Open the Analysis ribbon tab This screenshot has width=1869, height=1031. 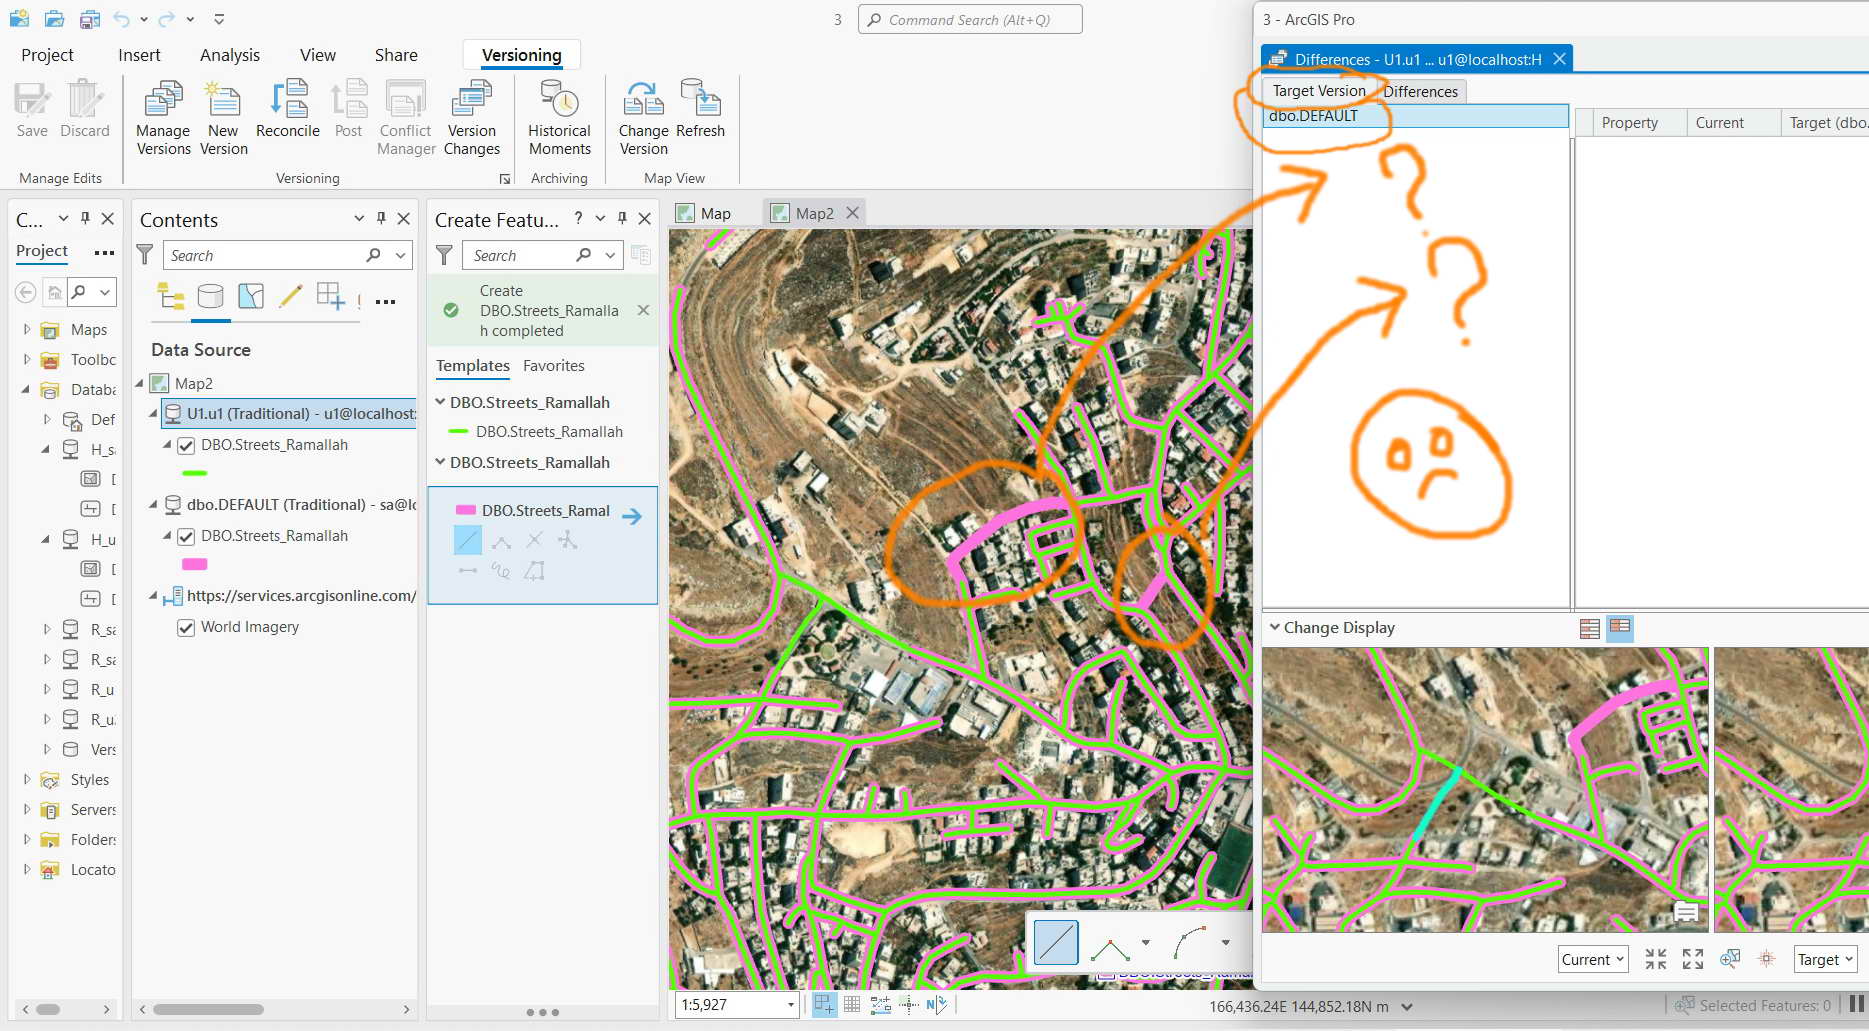[230, 55]
